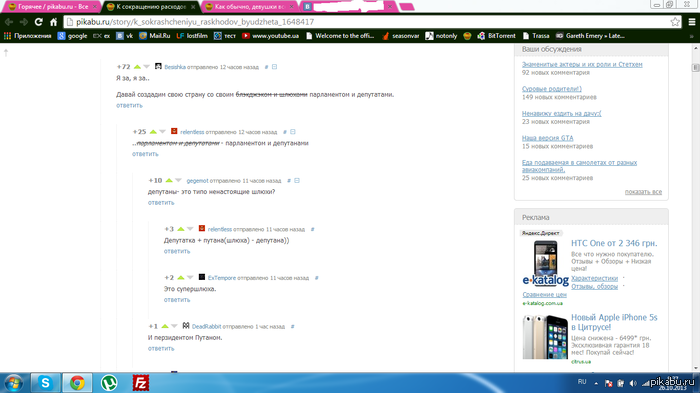The width and height of the screenshot is (700, 393).
Task: Collapse gegemot's comment thread
Action: point(297,180)
